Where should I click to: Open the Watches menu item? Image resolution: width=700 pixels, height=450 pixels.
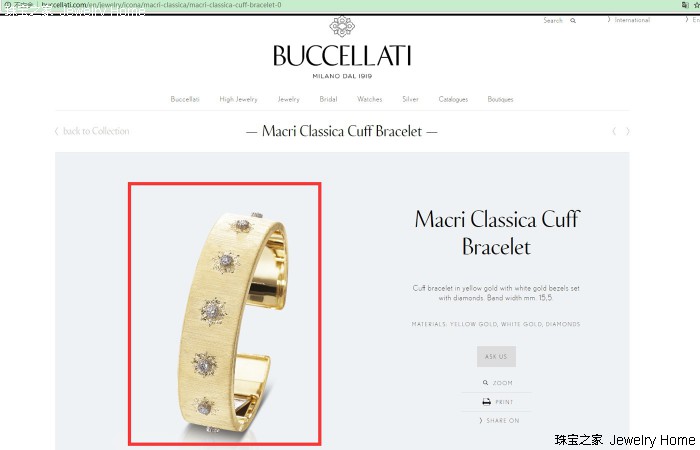click(x=370, y=99)
